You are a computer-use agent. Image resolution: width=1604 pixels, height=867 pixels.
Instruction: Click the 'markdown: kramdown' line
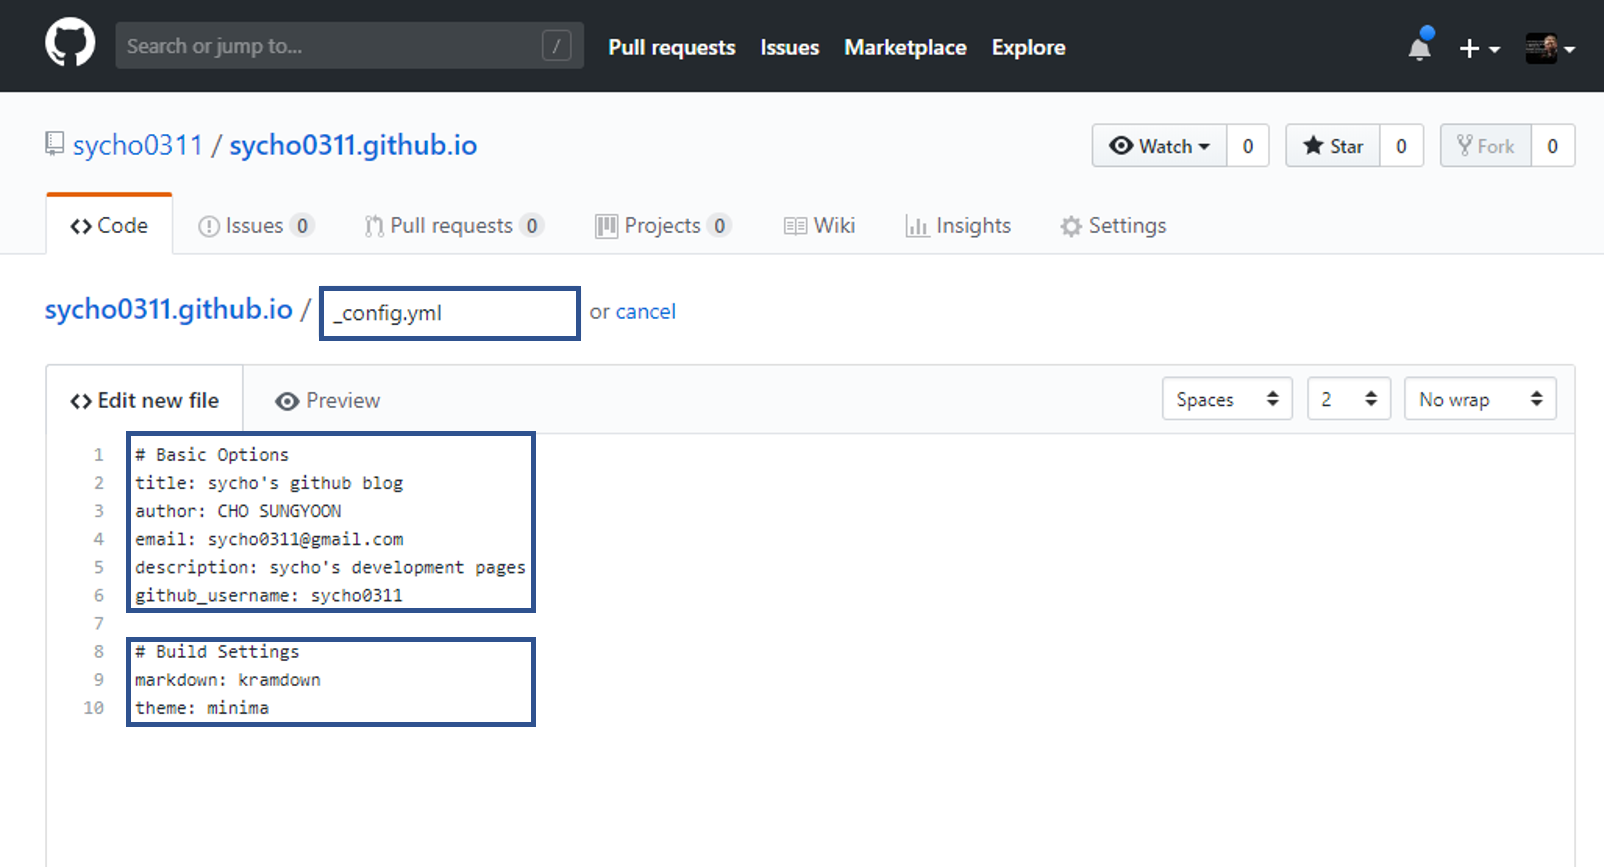[228, 679]
